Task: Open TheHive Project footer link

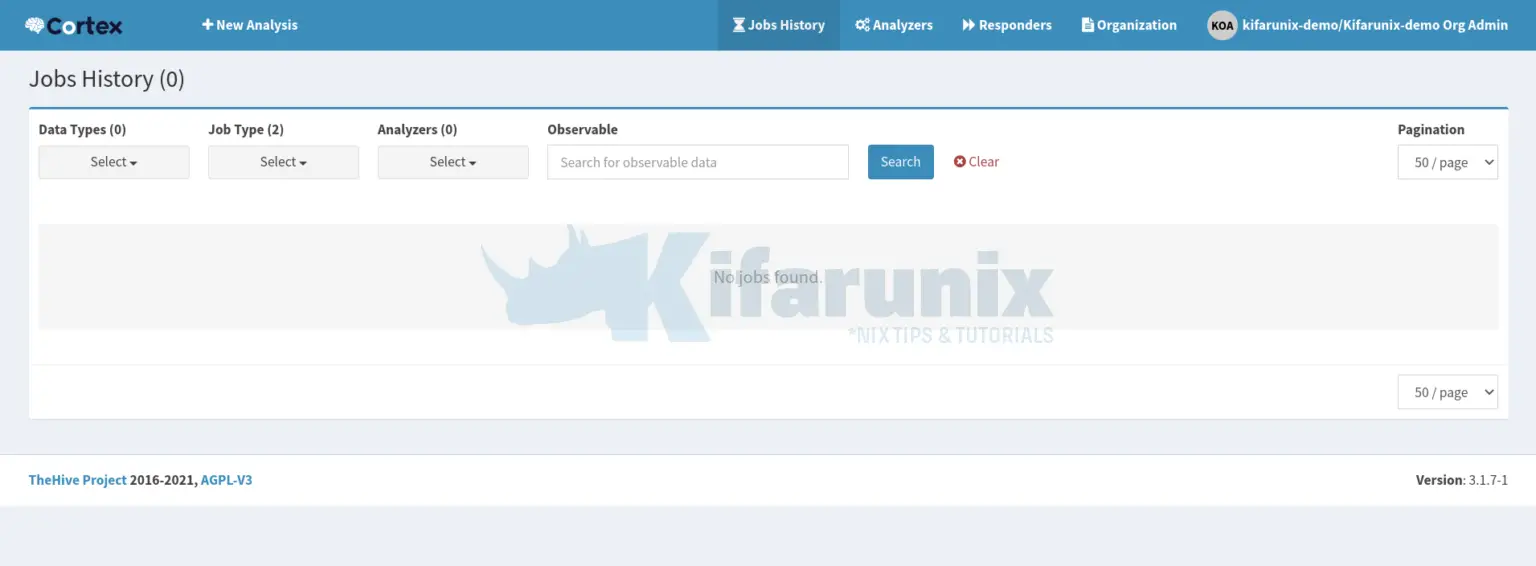Action: 77,480
